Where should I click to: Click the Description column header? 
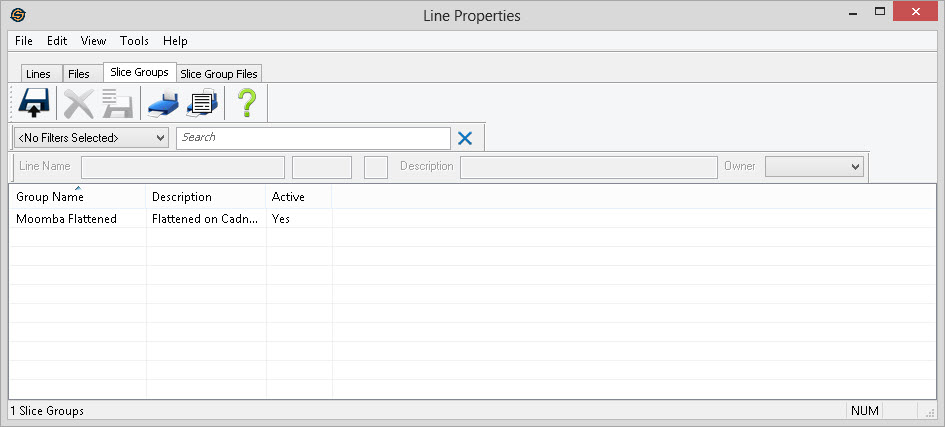[x=182, y=197]
